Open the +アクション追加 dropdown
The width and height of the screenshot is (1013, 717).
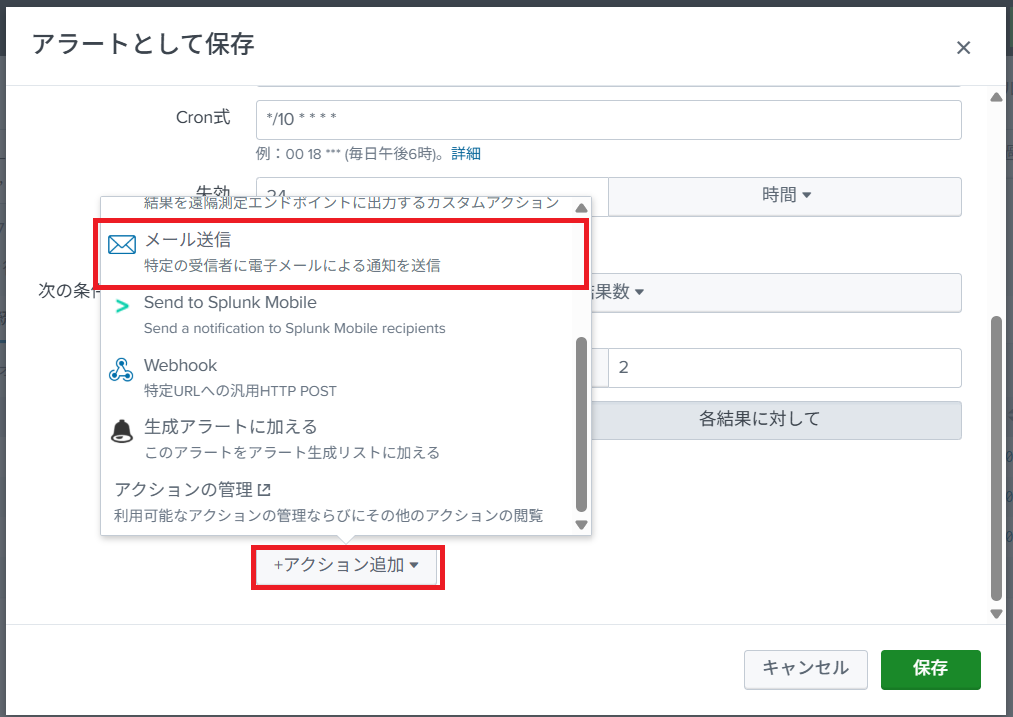pyautogui.click(x=347, y=566)
